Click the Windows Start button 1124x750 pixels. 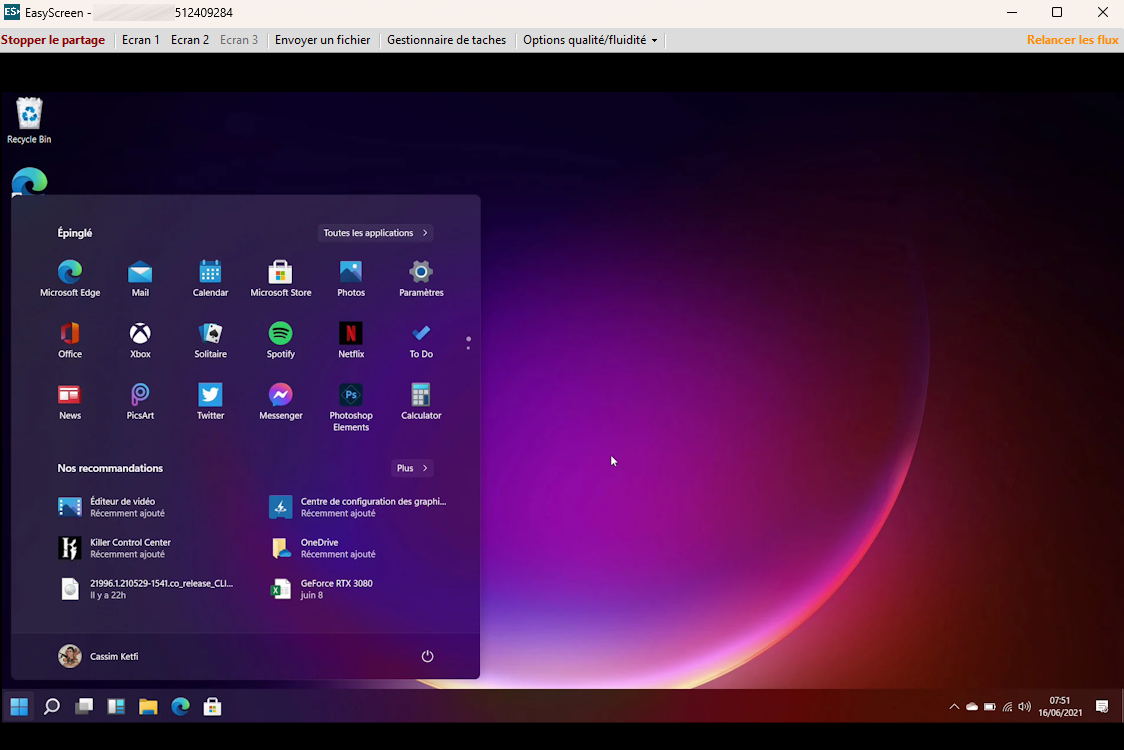click(19, 707)
